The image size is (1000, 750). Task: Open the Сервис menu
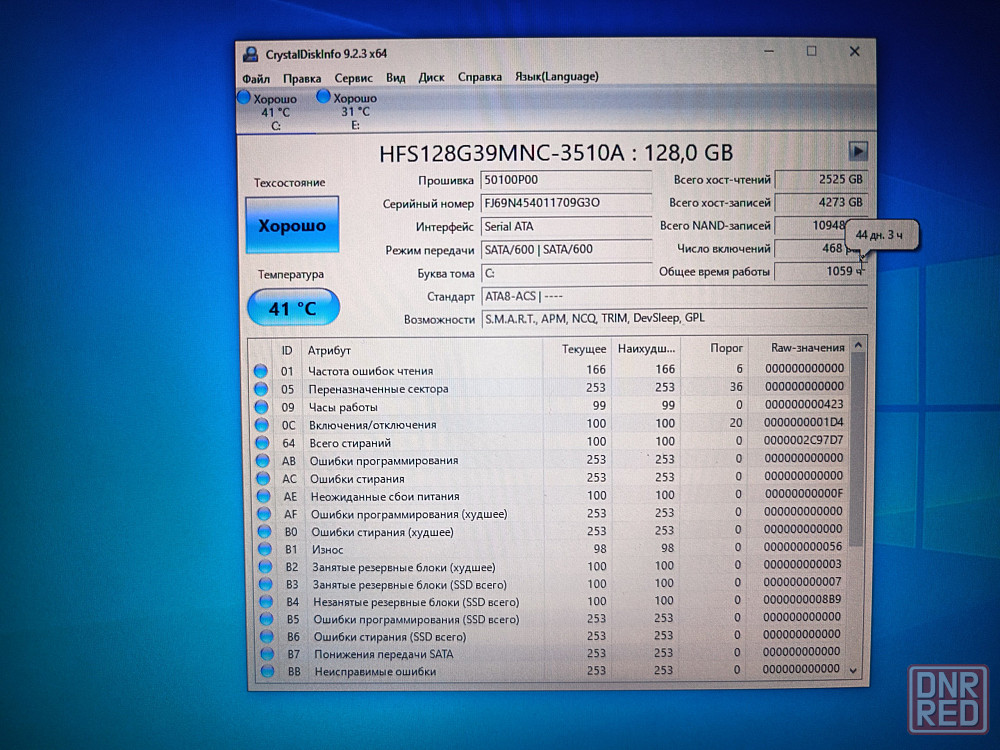pos(353,78)
